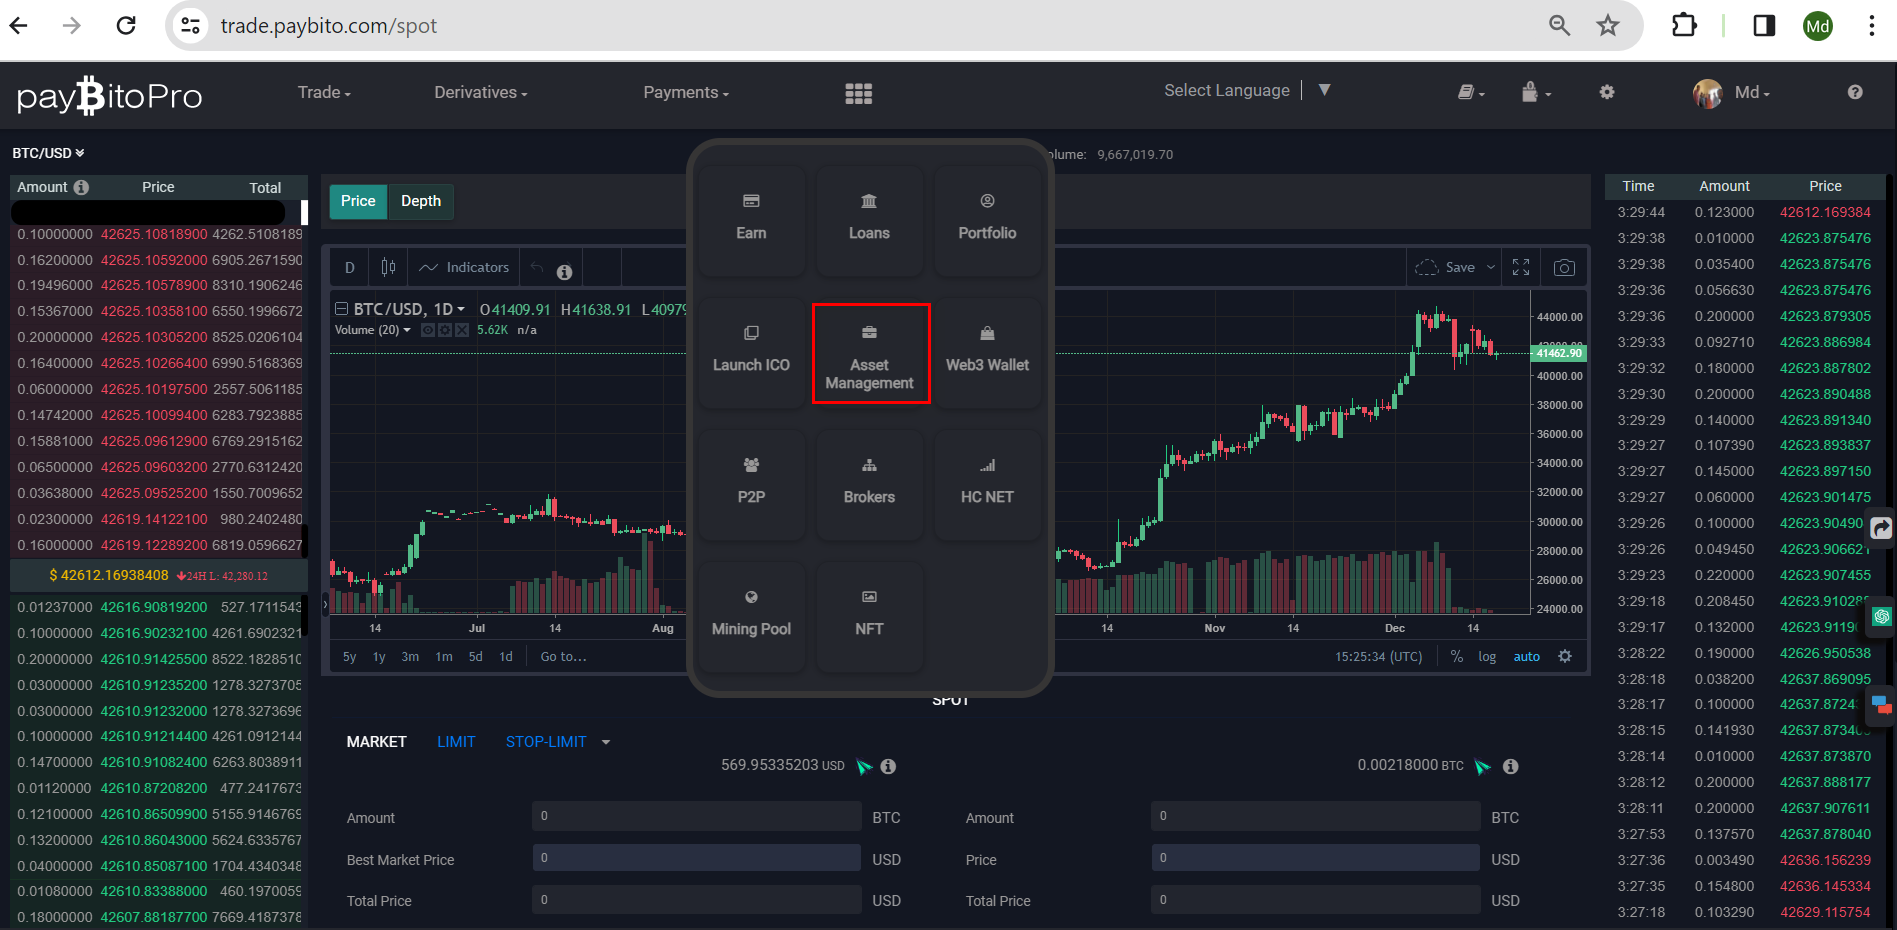Remove the Volume indicator with X
Screen dimensions: 1897x930
(462, 330)
